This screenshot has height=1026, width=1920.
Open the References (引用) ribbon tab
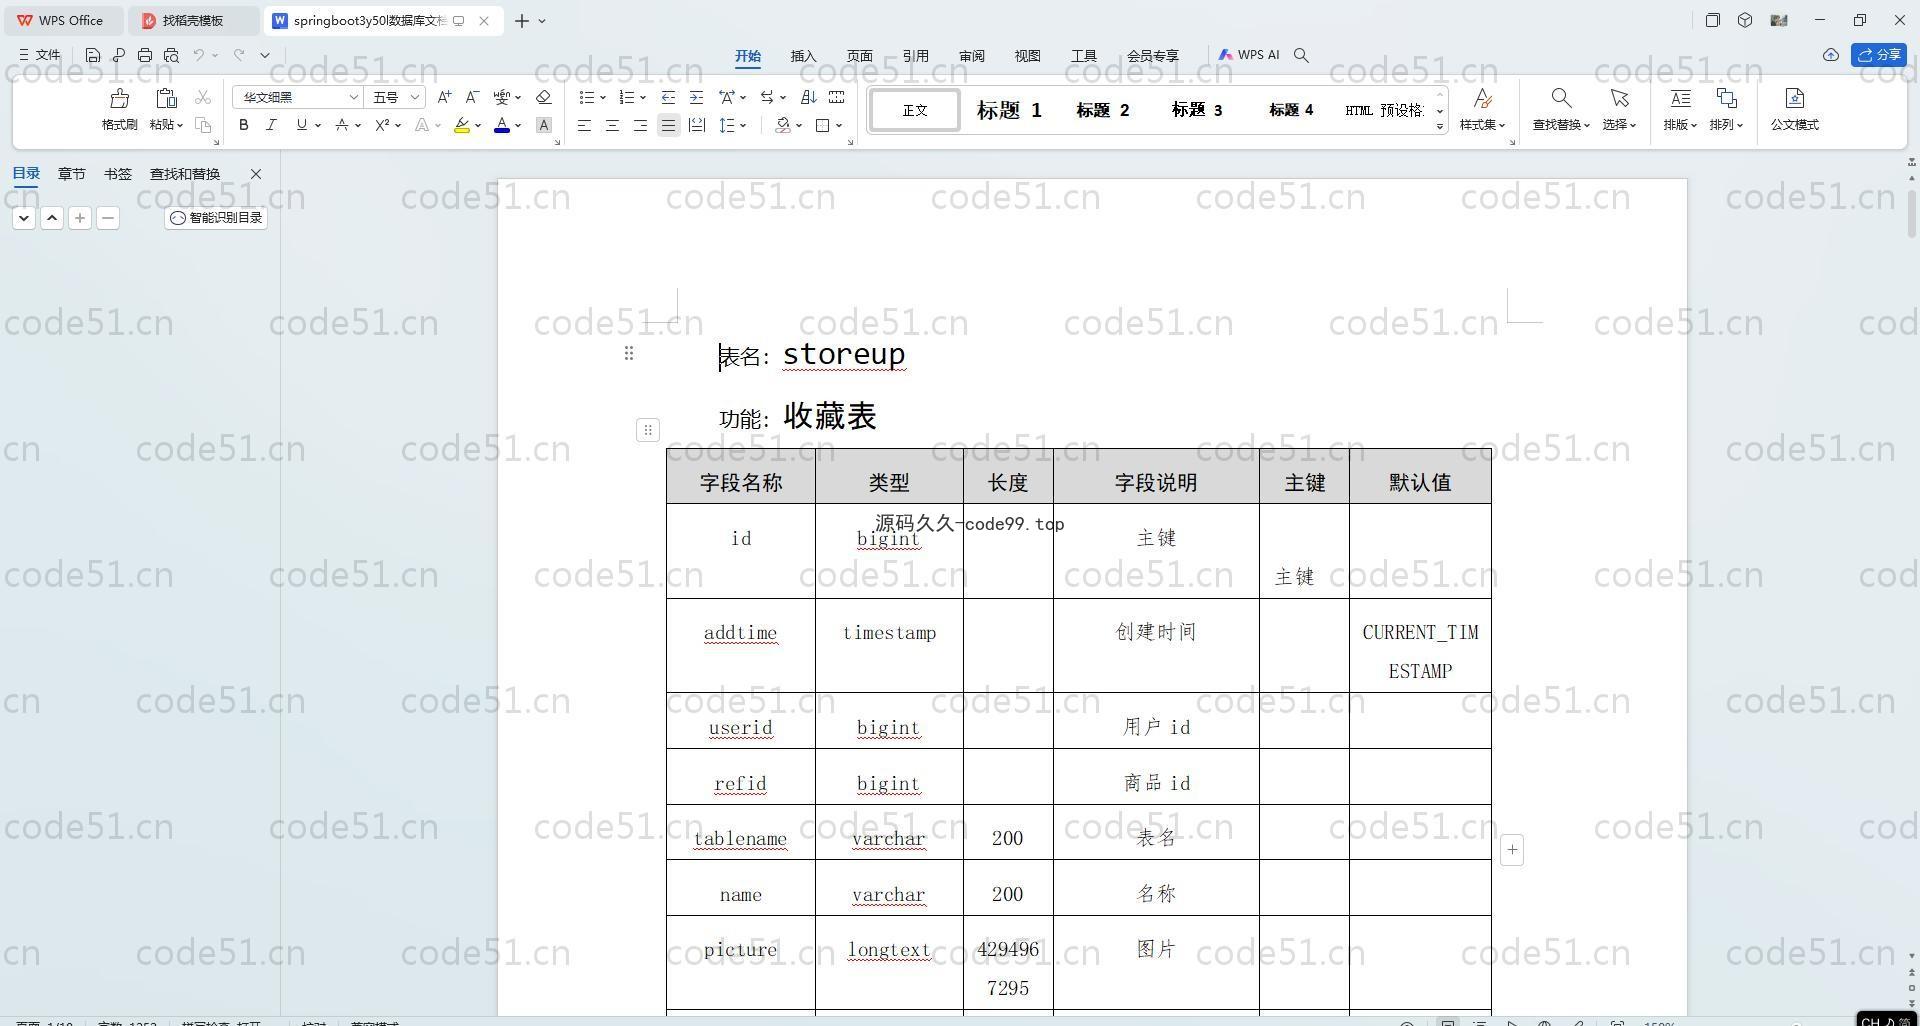coord(915,56)
